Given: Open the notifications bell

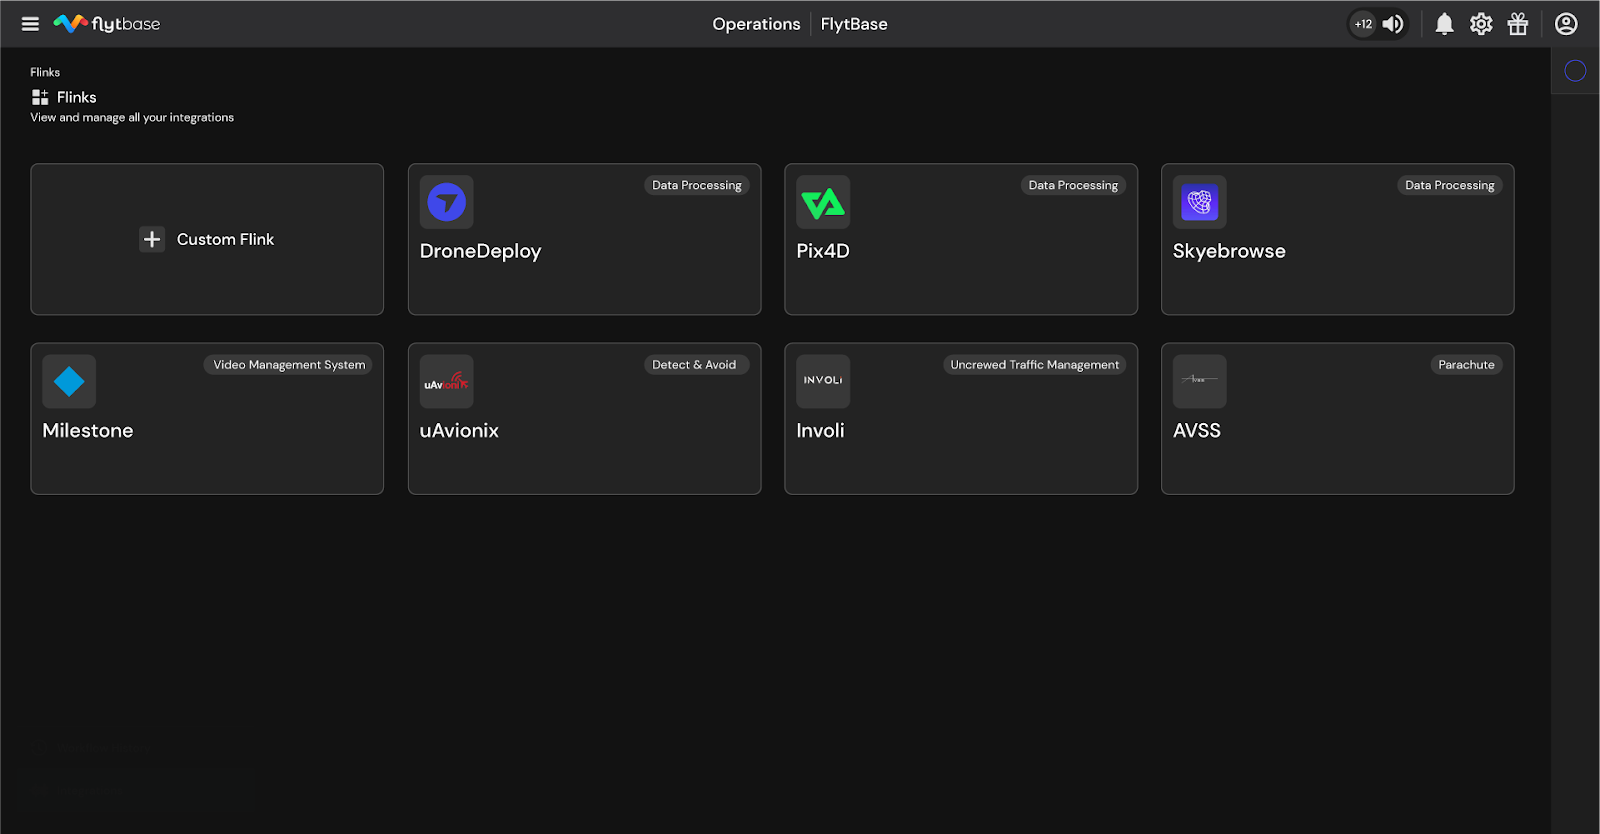Looking at the screenshot, I should [1444, 24].
